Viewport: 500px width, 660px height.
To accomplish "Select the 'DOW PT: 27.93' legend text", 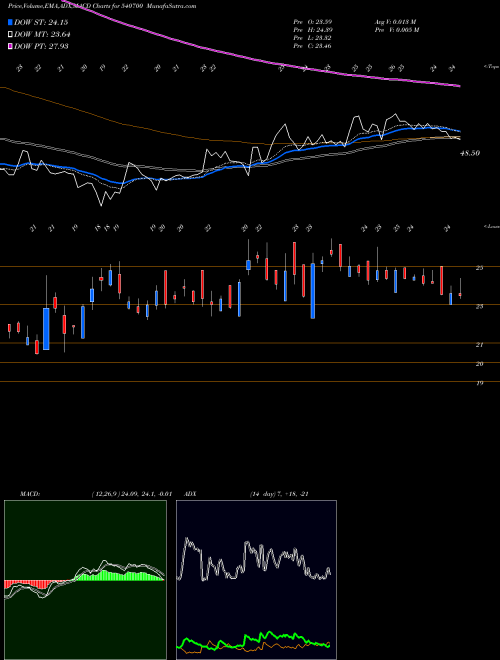I will (x=41, y=46).
